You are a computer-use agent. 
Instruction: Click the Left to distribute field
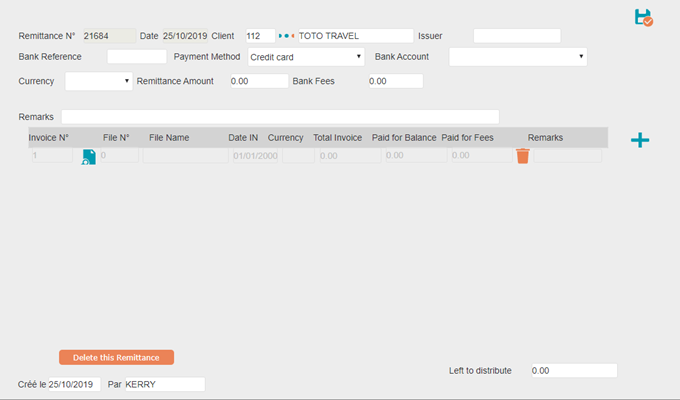point(574,370)
